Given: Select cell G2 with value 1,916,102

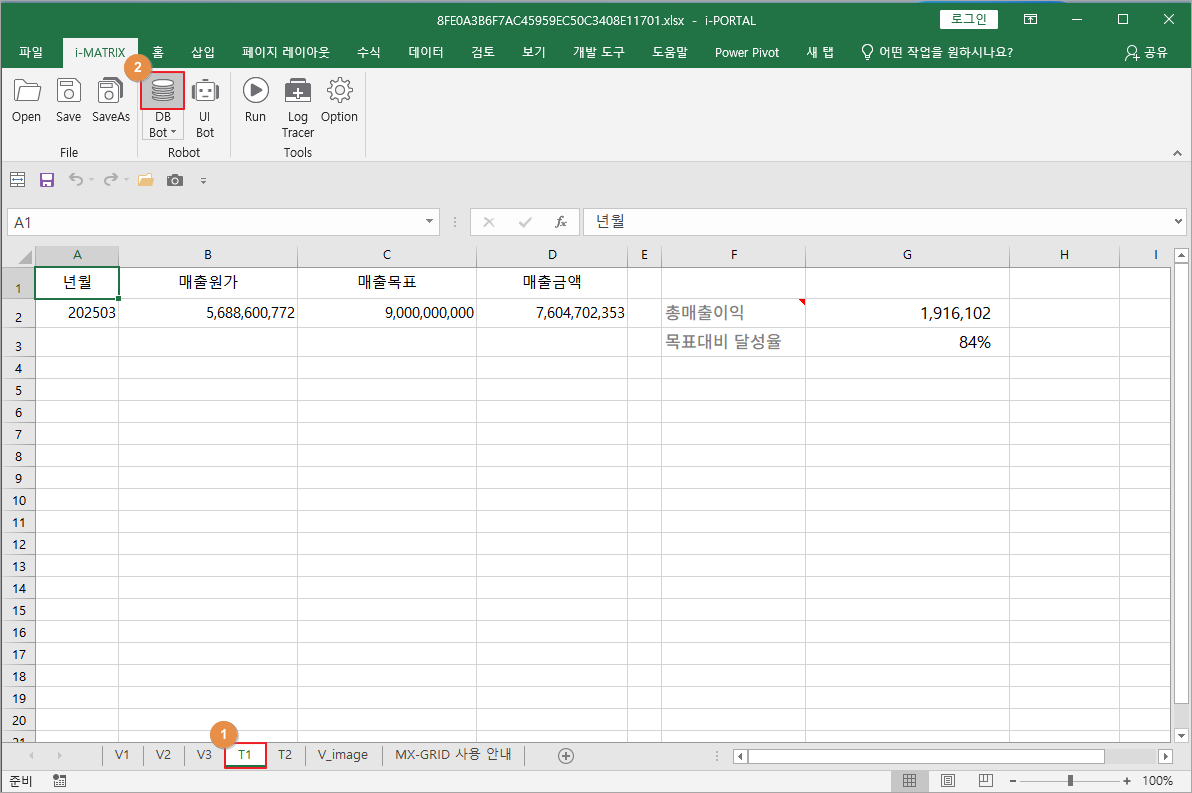Looking at the screenshot, I should coord(907,313).
